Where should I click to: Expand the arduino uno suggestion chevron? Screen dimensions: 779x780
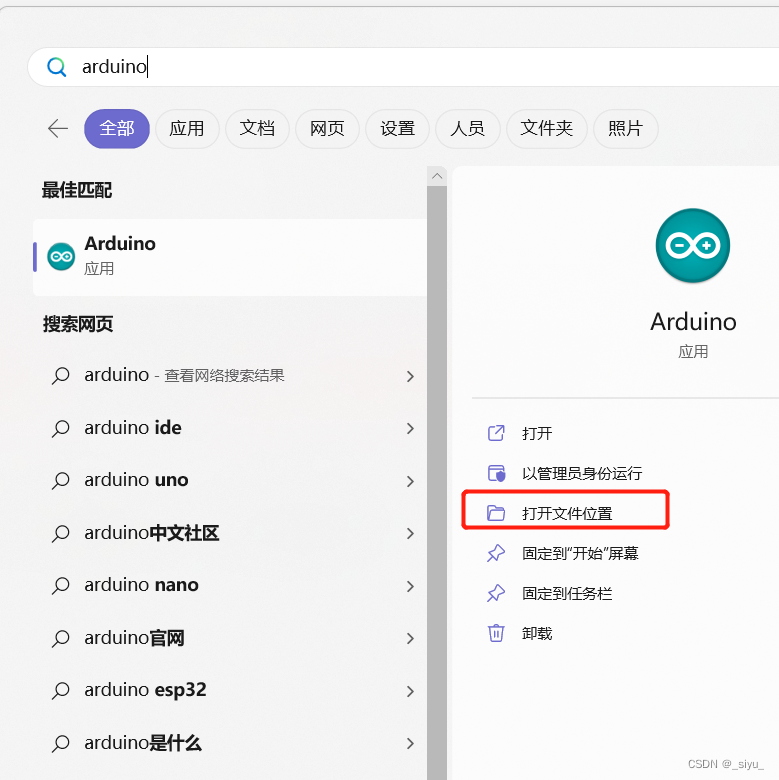tap(410, 481)
